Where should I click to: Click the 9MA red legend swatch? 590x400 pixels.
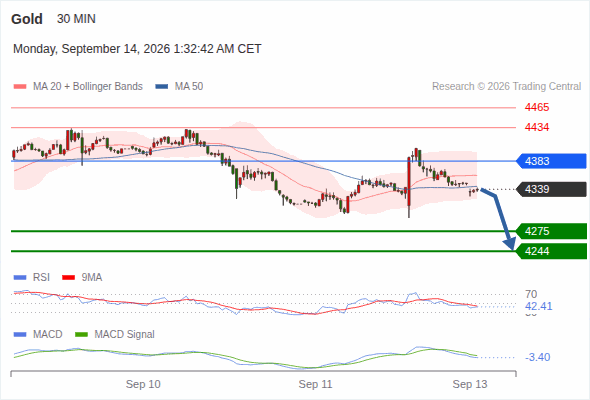[x=68, y=278]
